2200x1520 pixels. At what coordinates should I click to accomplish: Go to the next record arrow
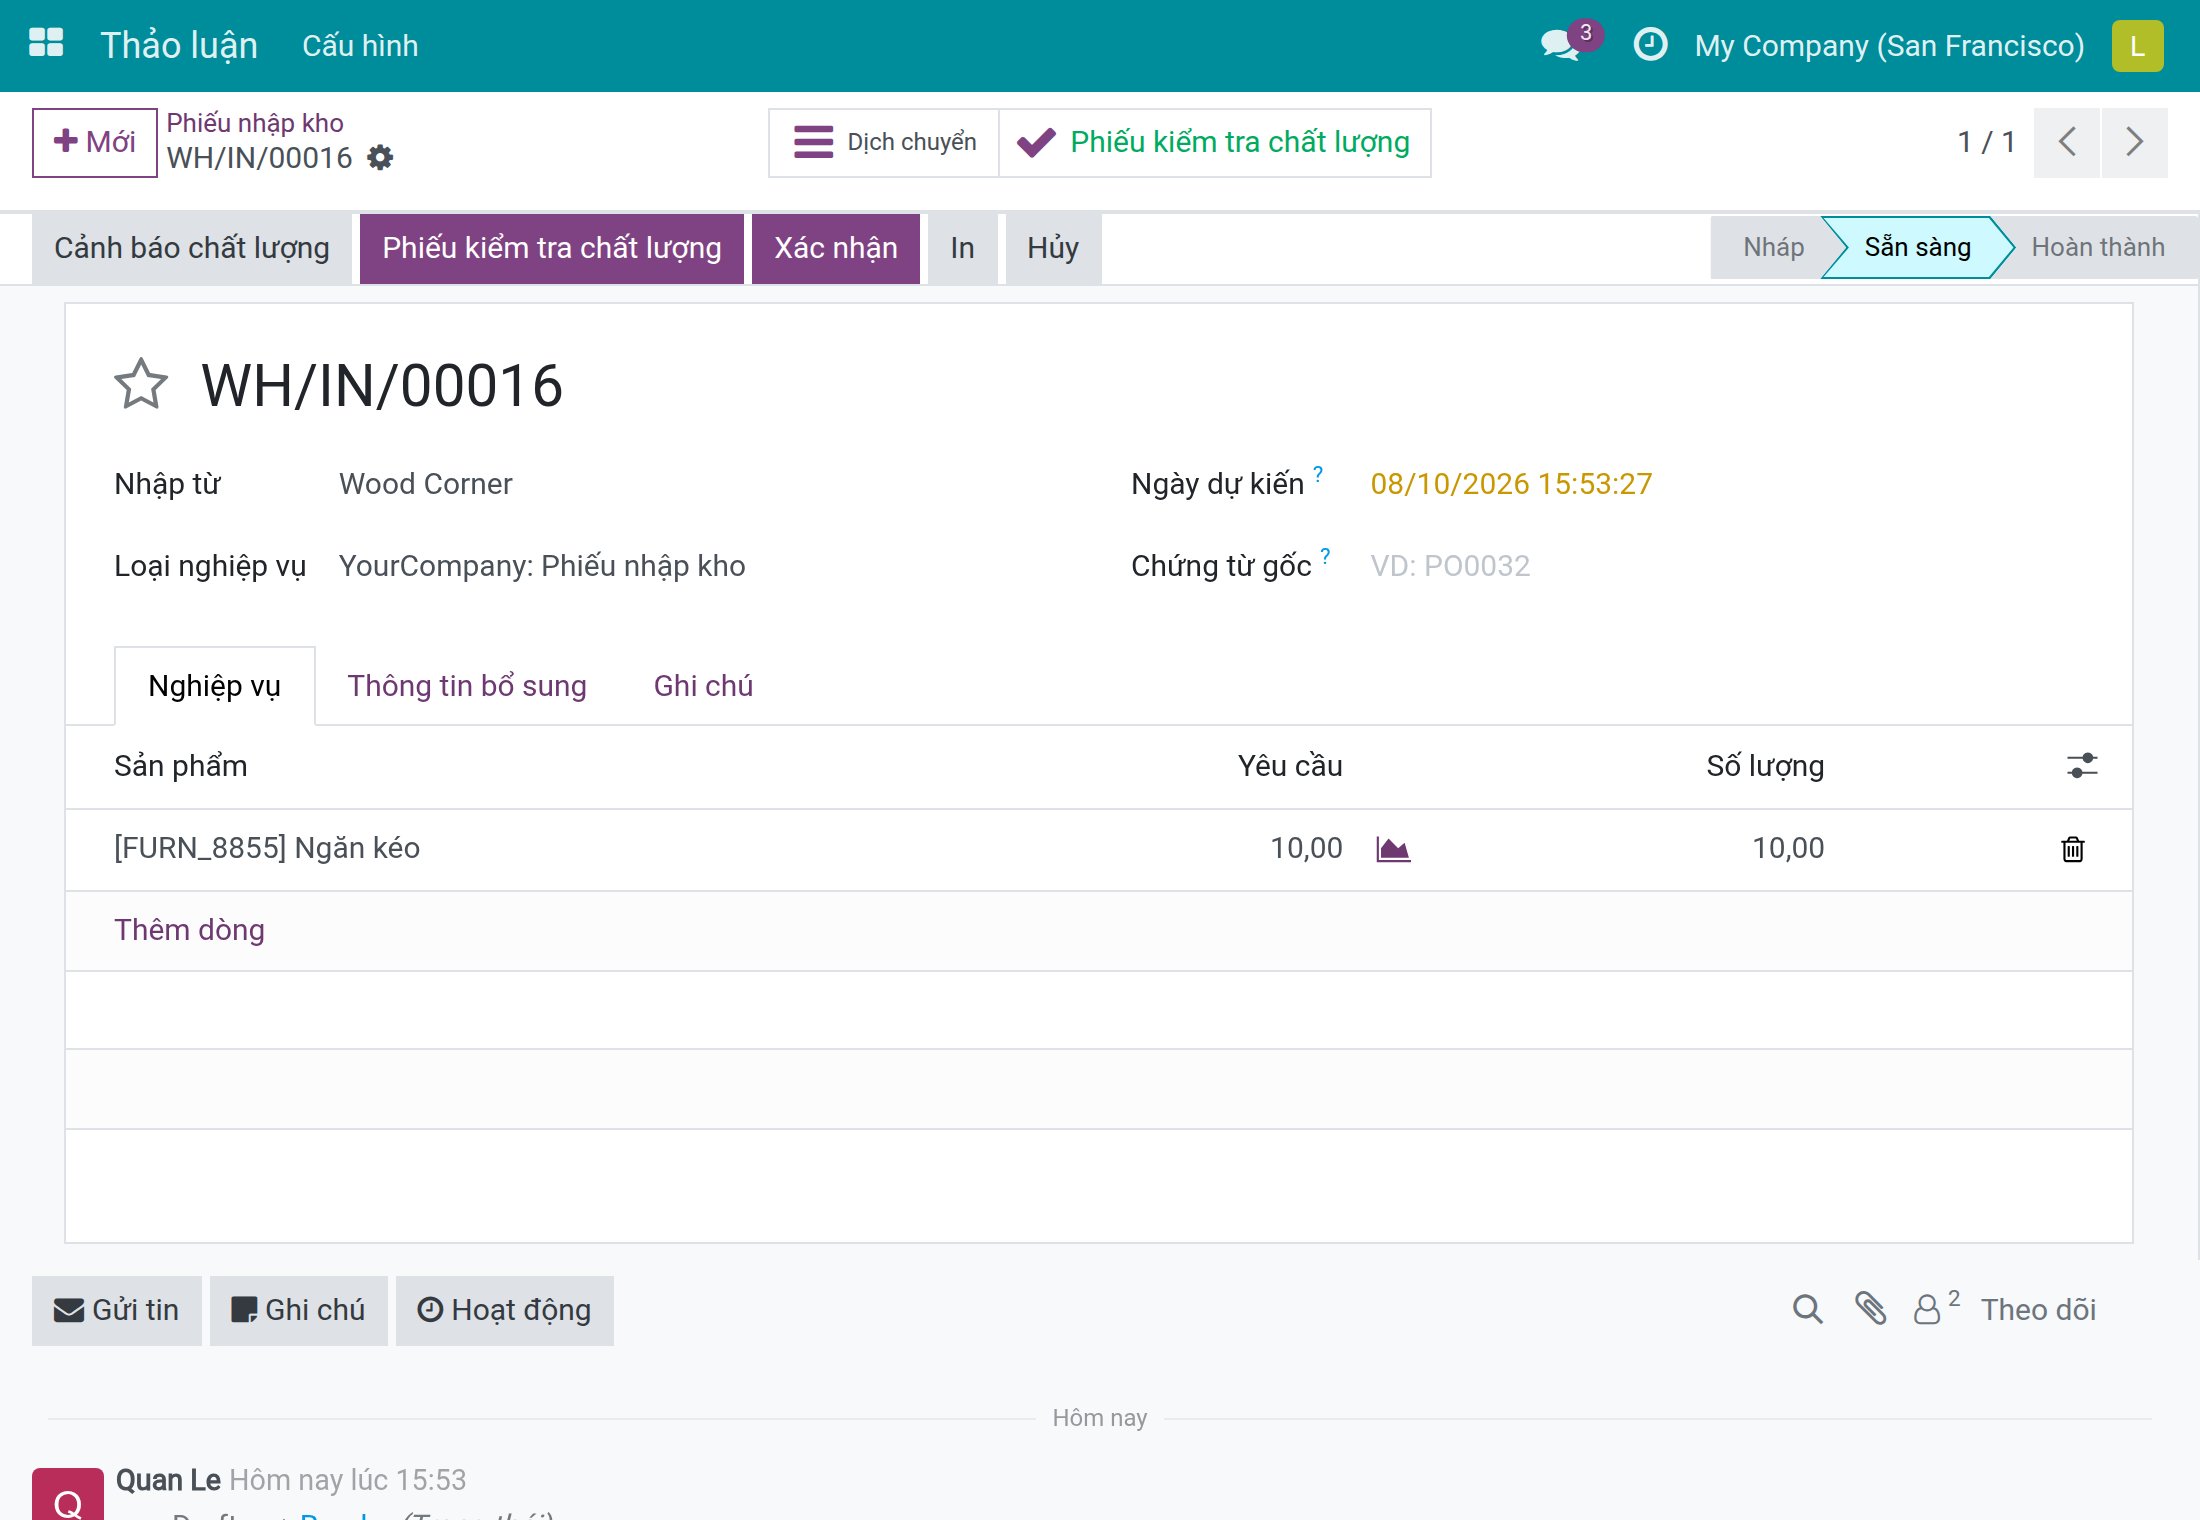2135,142
